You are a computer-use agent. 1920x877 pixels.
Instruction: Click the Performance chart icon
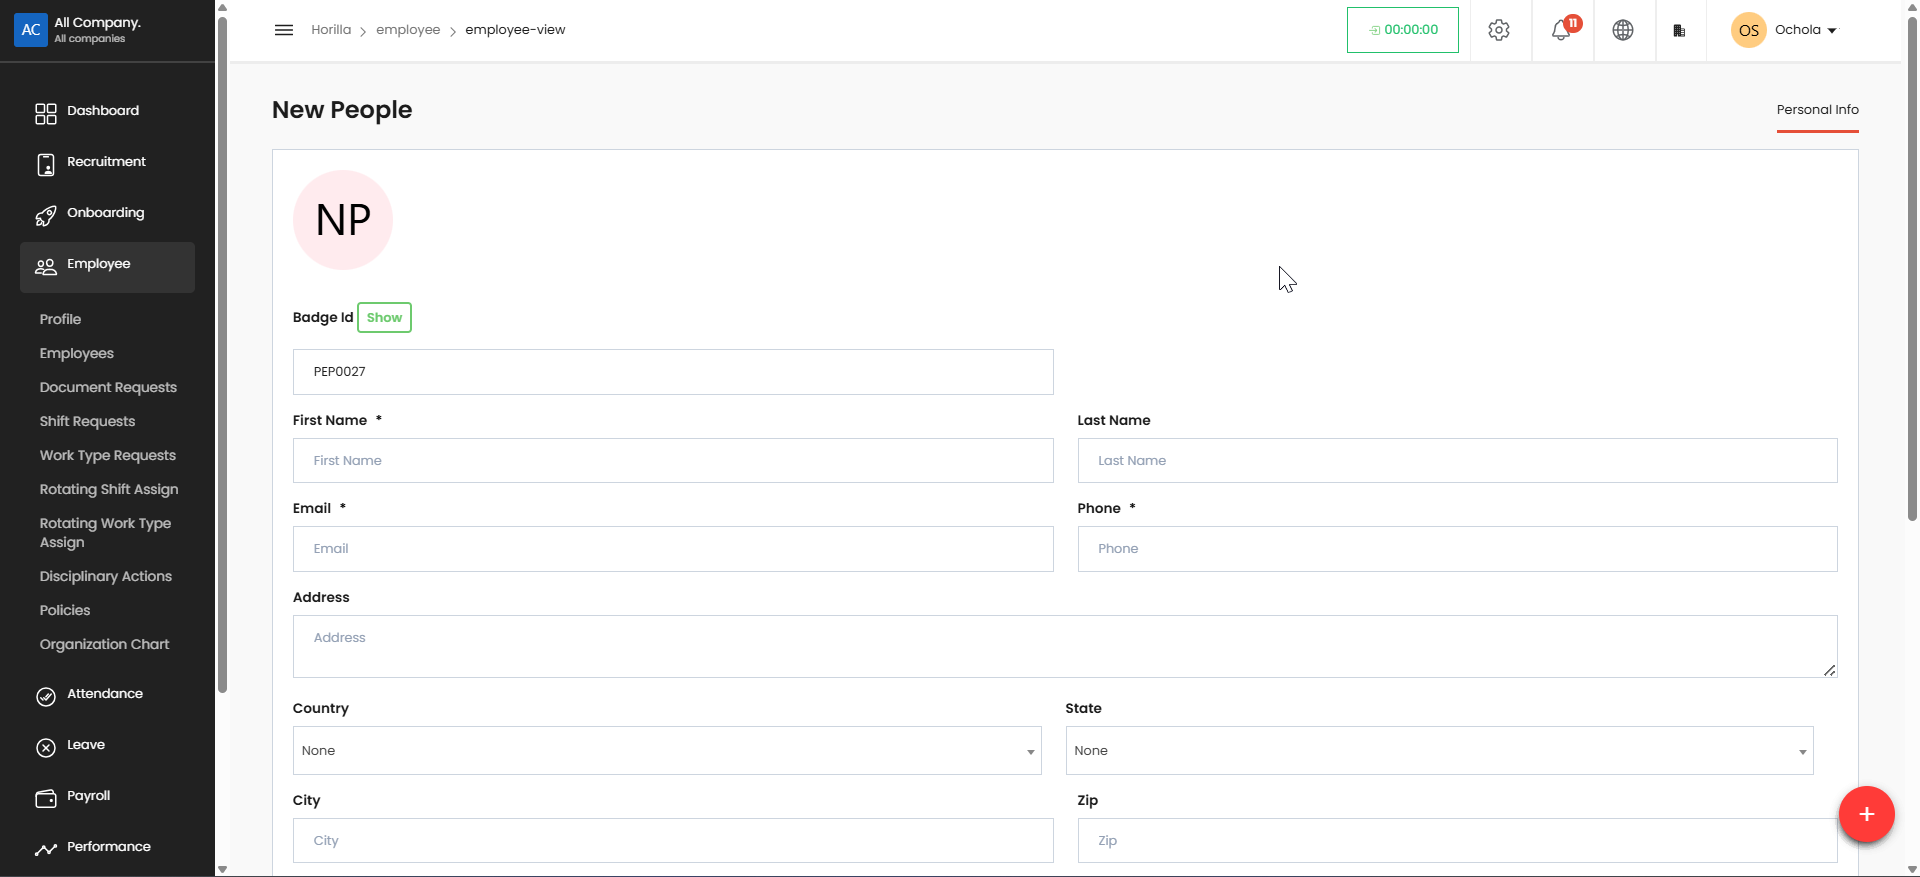coord(46,850)
